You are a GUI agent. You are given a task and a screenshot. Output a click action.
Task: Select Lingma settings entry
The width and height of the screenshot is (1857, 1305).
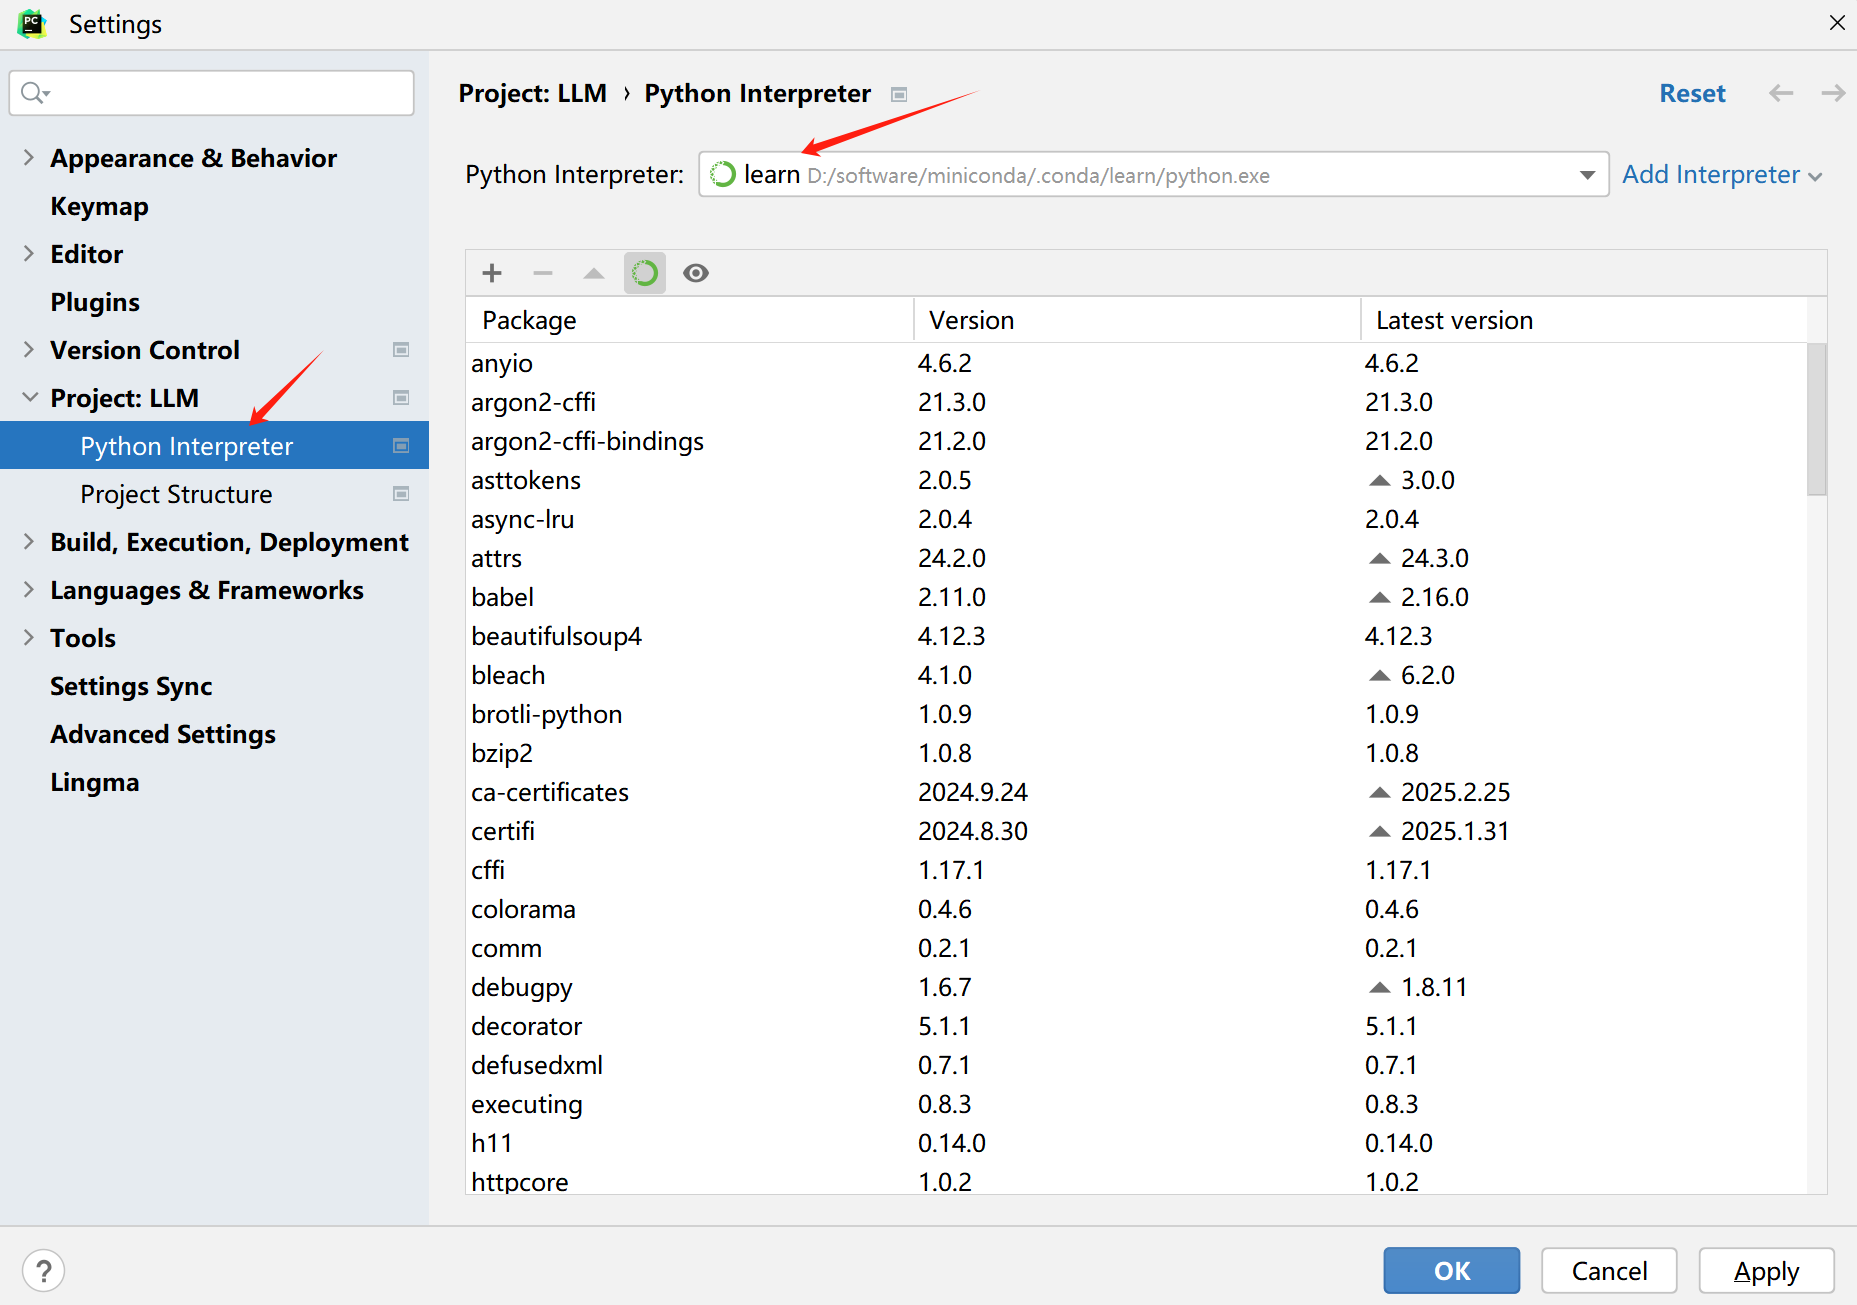point(95,782)
